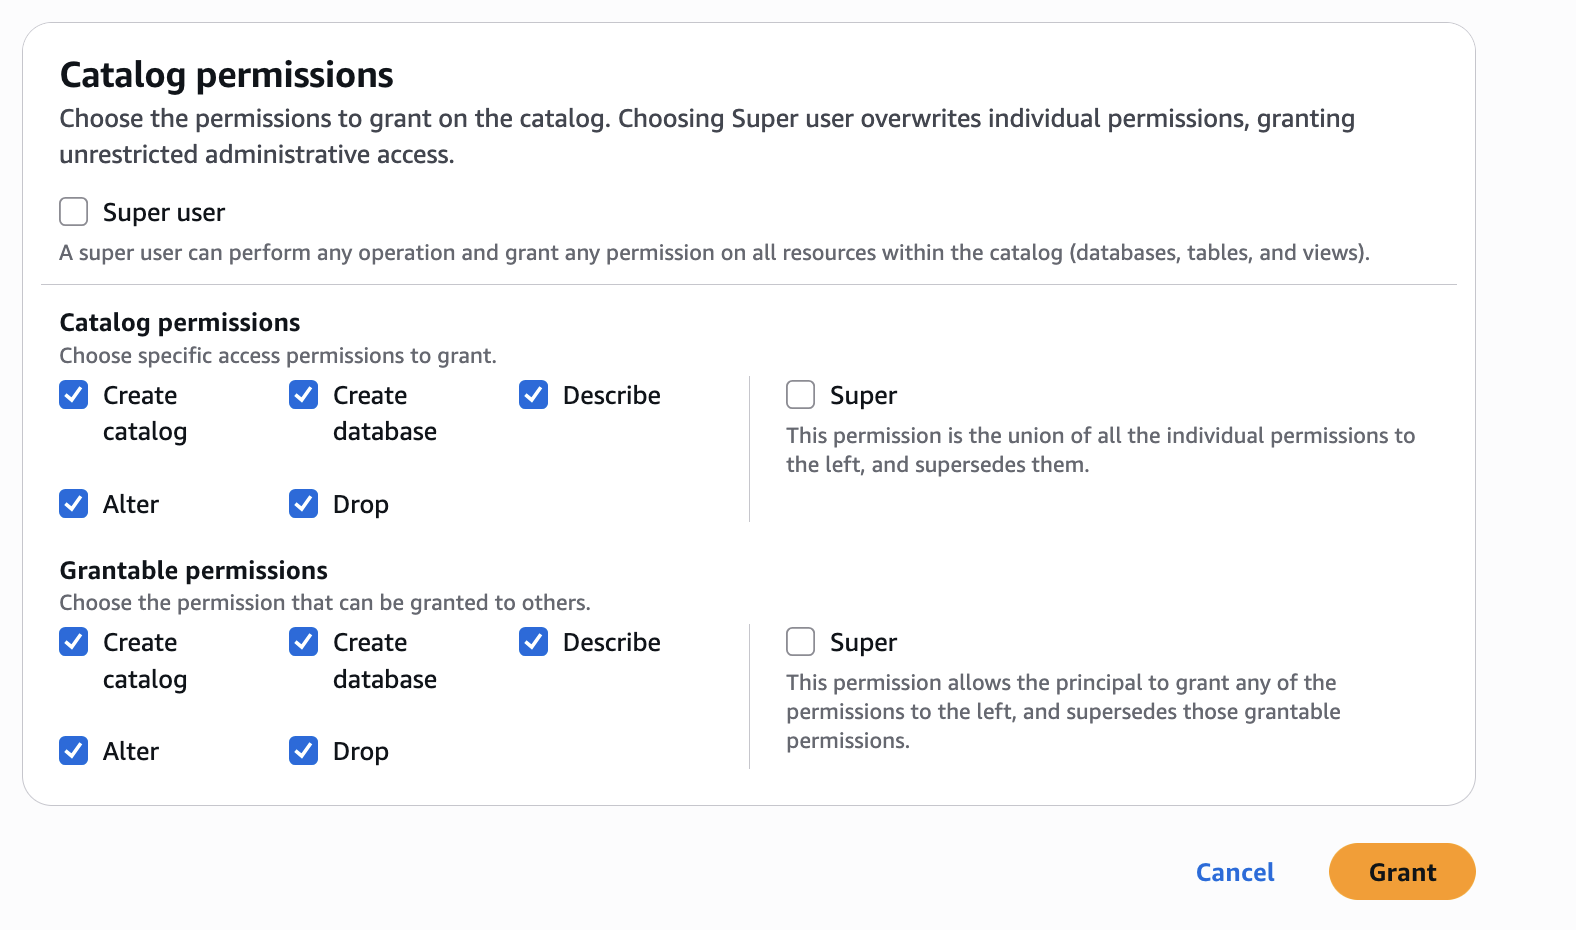Image resolution: width=1576 pixels, height=930 pixels.
Task: Check Super in Catalog permissions section
Action: click(801, 395)
